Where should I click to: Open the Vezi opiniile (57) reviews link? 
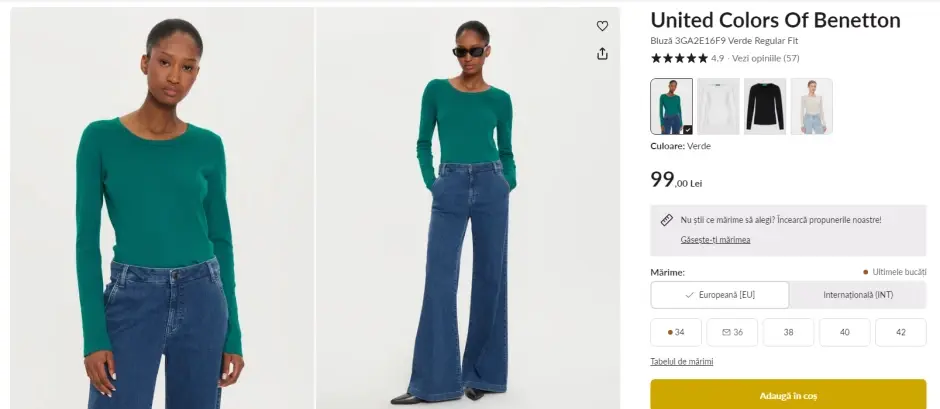click(x=766, y=58)
